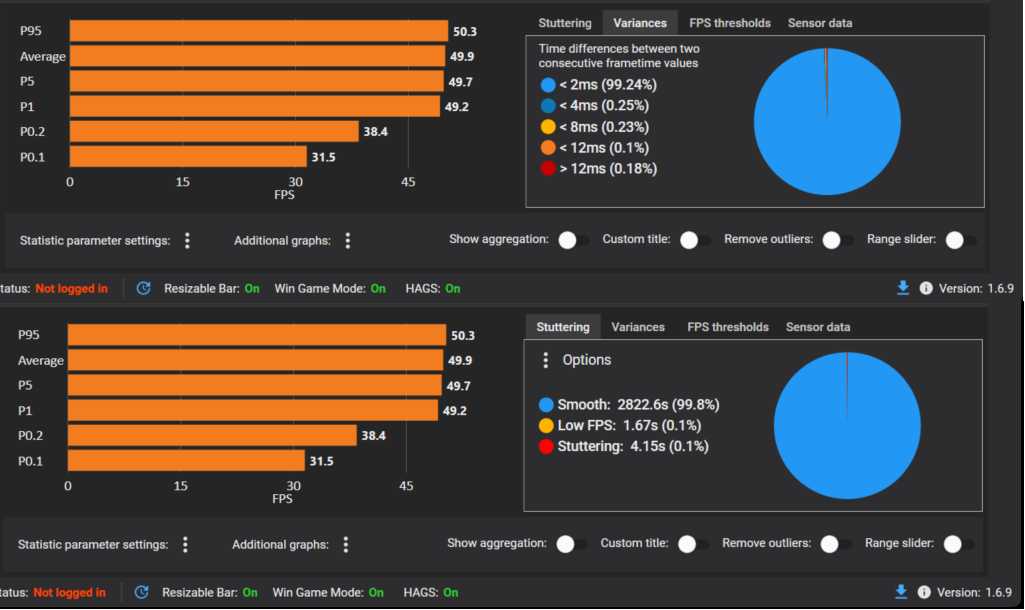Click 'Resizable Bar: On' in Variances-view window

pos(212,288)
